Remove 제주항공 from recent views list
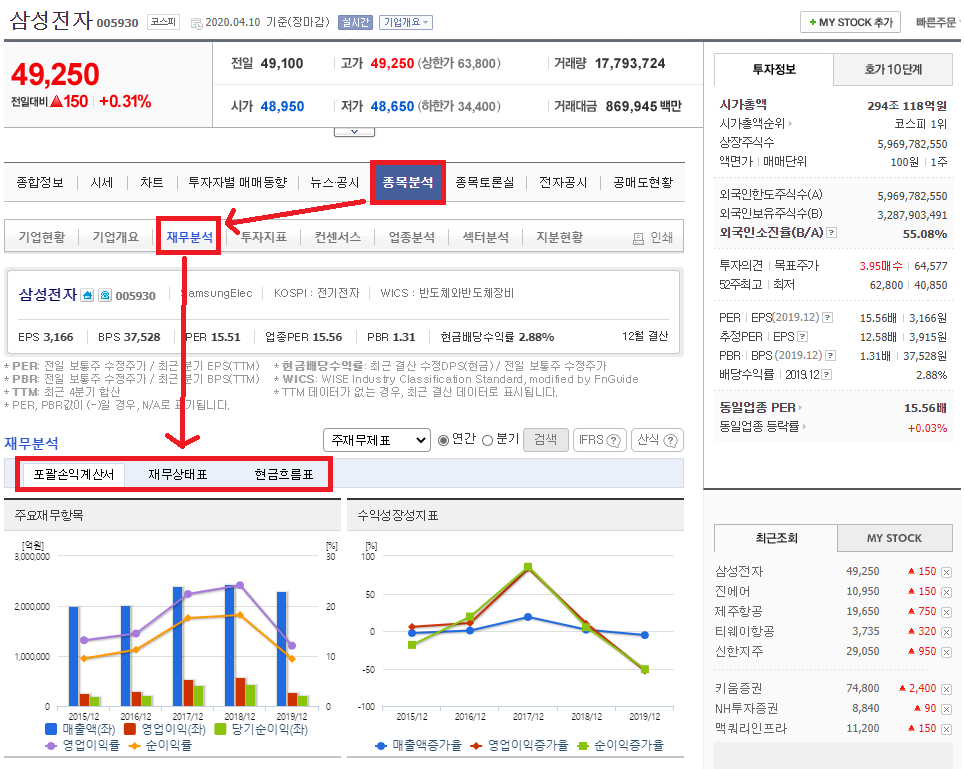This screenshot has width=964, height=769. point(946,612)
